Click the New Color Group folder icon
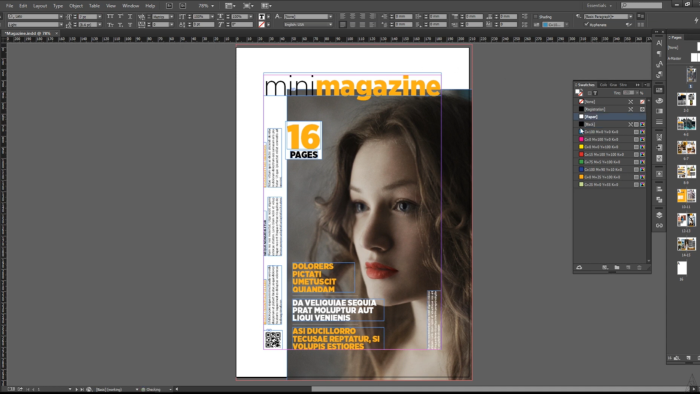Image resolution: width=700 pixels, height=394 pixels. click(x=617, y=267)
